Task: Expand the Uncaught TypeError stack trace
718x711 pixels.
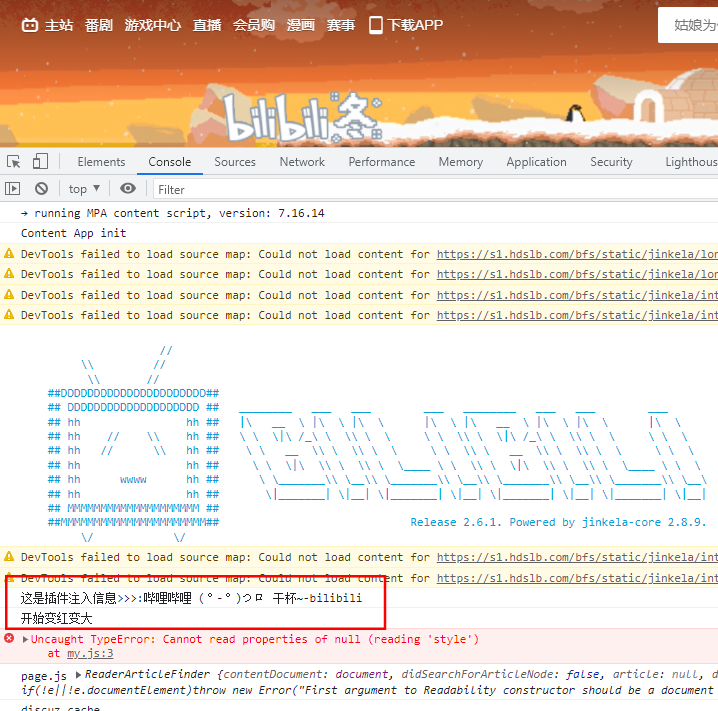Action: [25, 639]
